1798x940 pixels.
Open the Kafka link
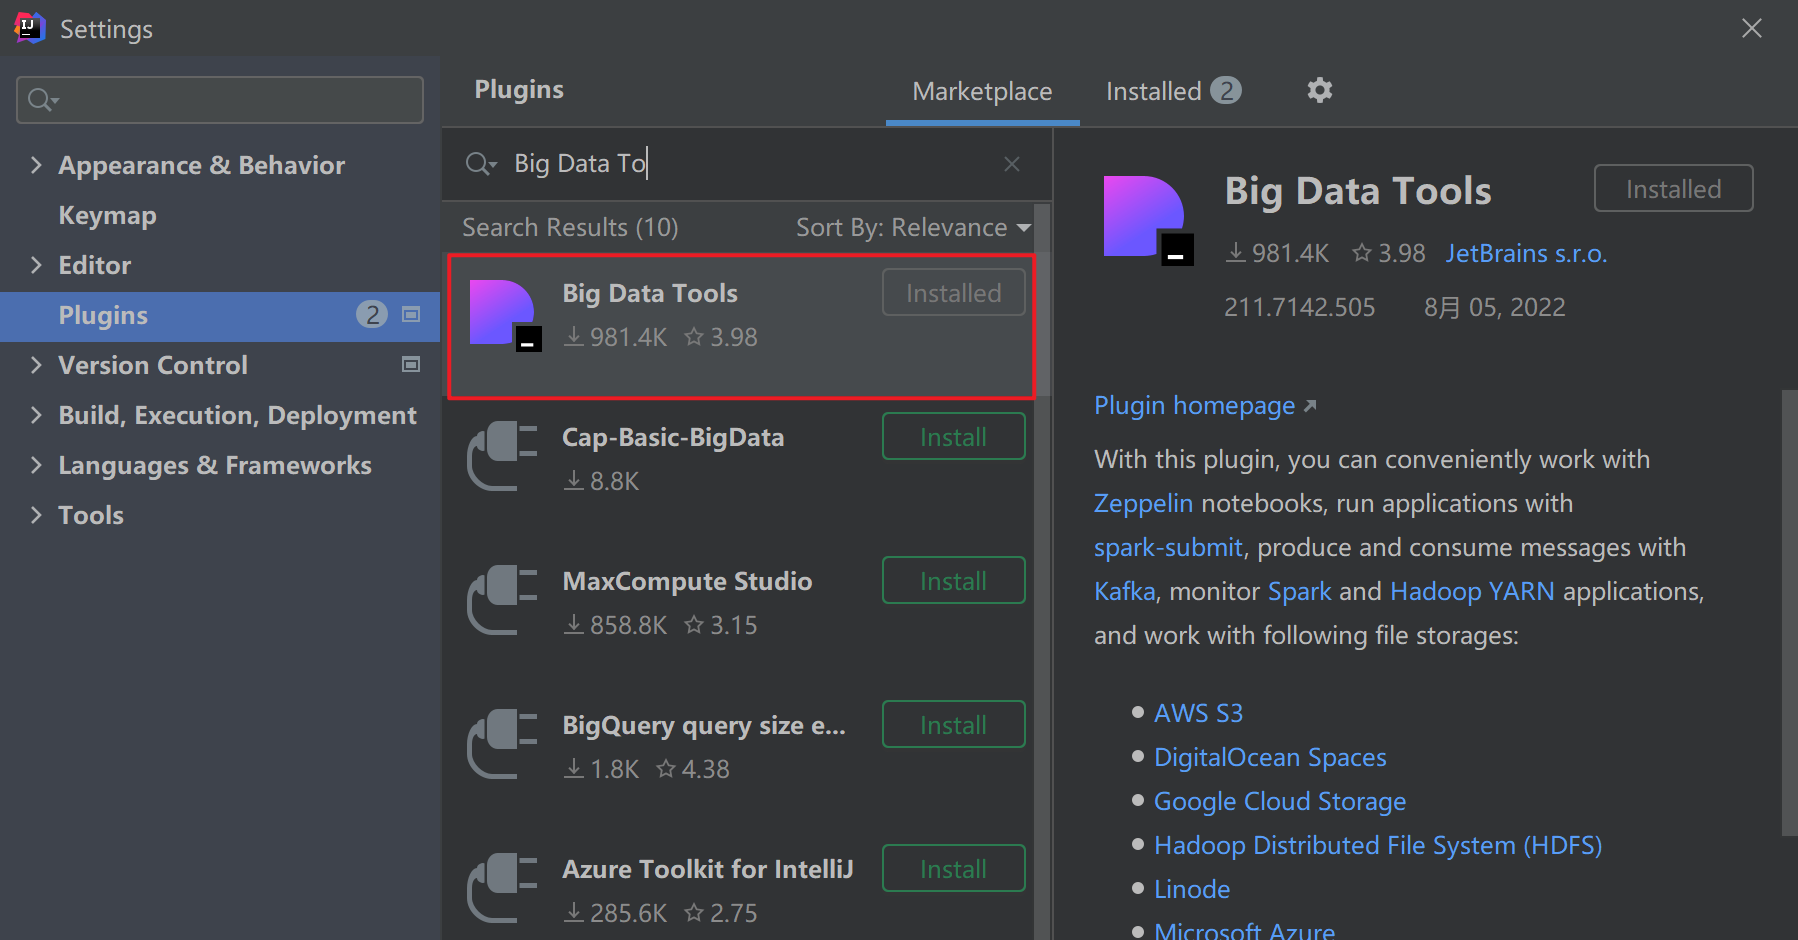click(1124, 591)
